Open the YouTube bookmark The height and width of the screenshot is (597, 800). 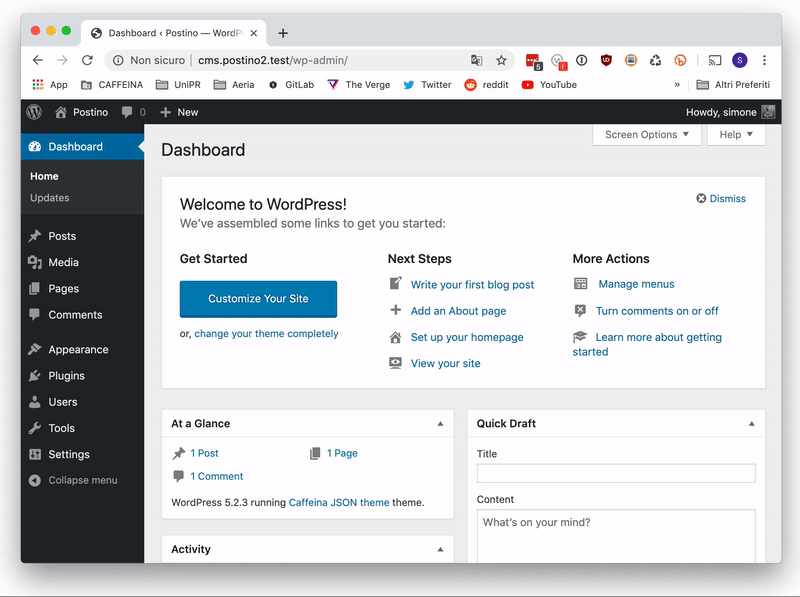pos(549,85)
